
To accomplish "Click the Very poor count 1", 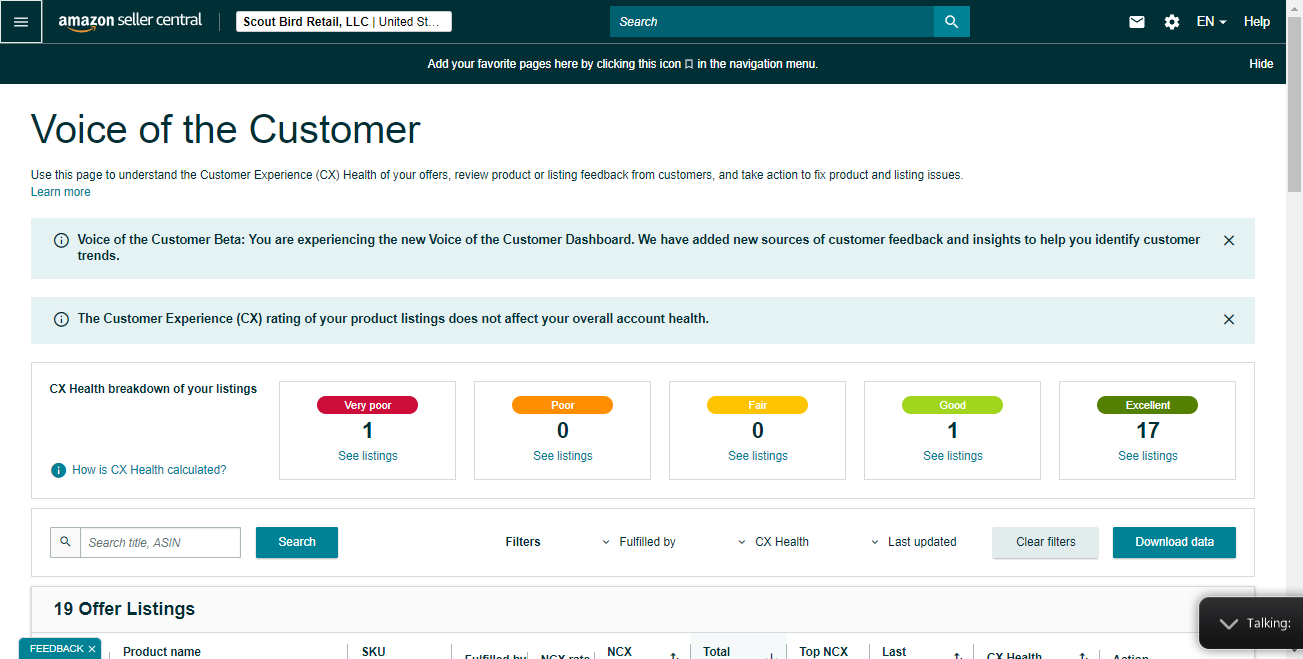I will 368,431.
